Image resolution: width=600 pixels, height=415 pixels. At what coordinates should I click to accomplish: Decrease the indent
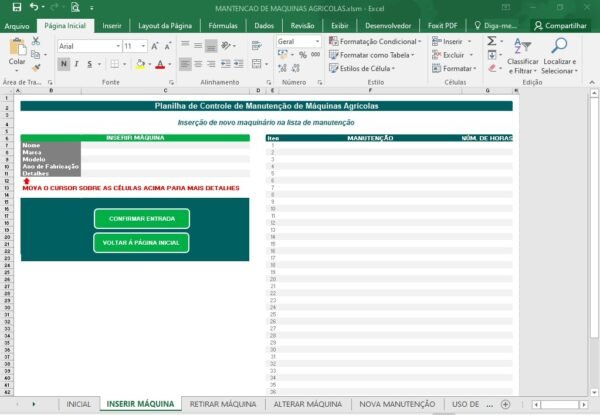coord(226,63)
